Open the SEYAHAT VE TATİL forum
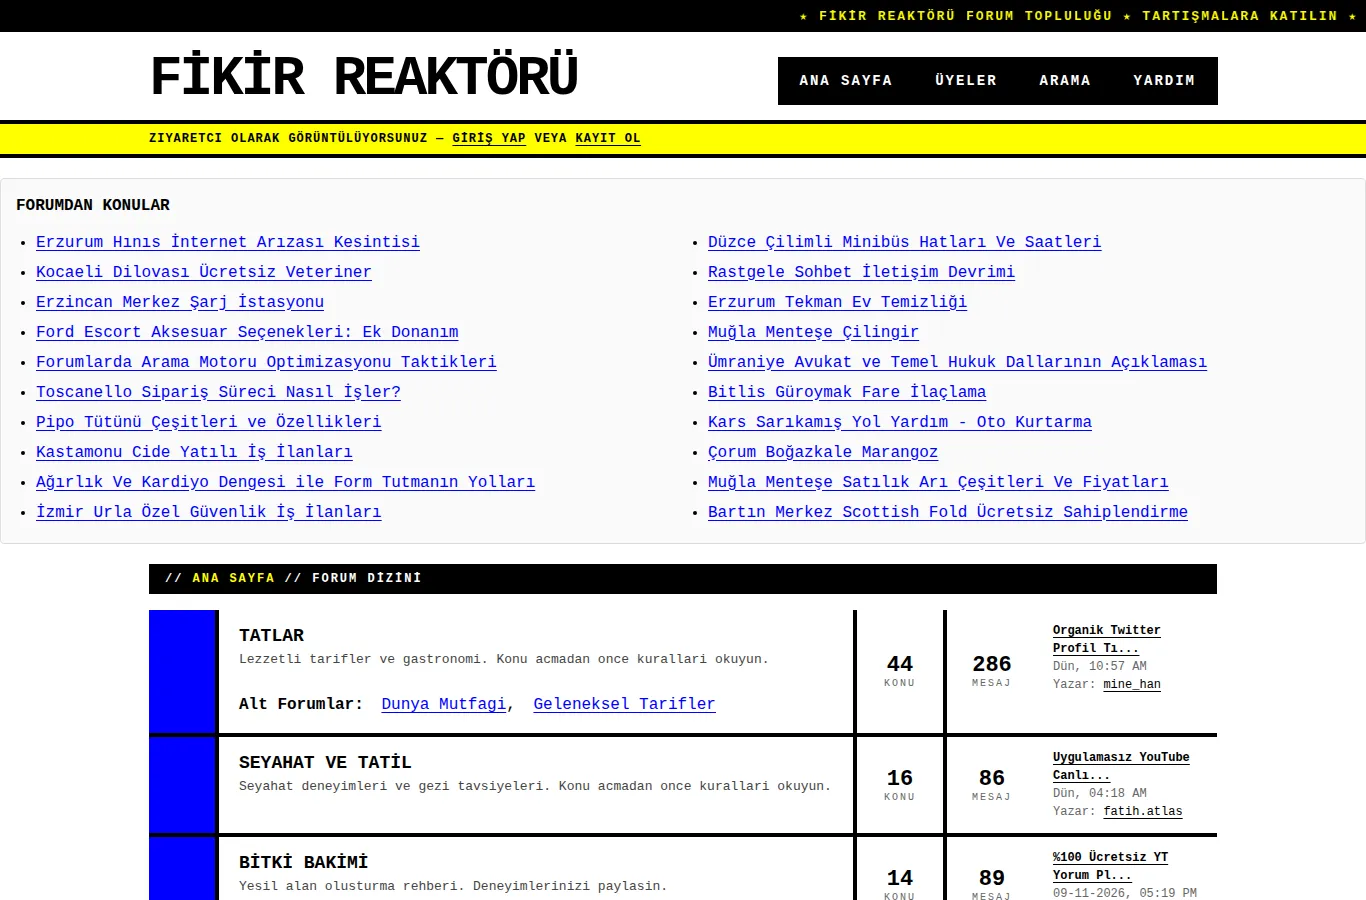This screenshot has width=1366, height=900. click(325, 762)
